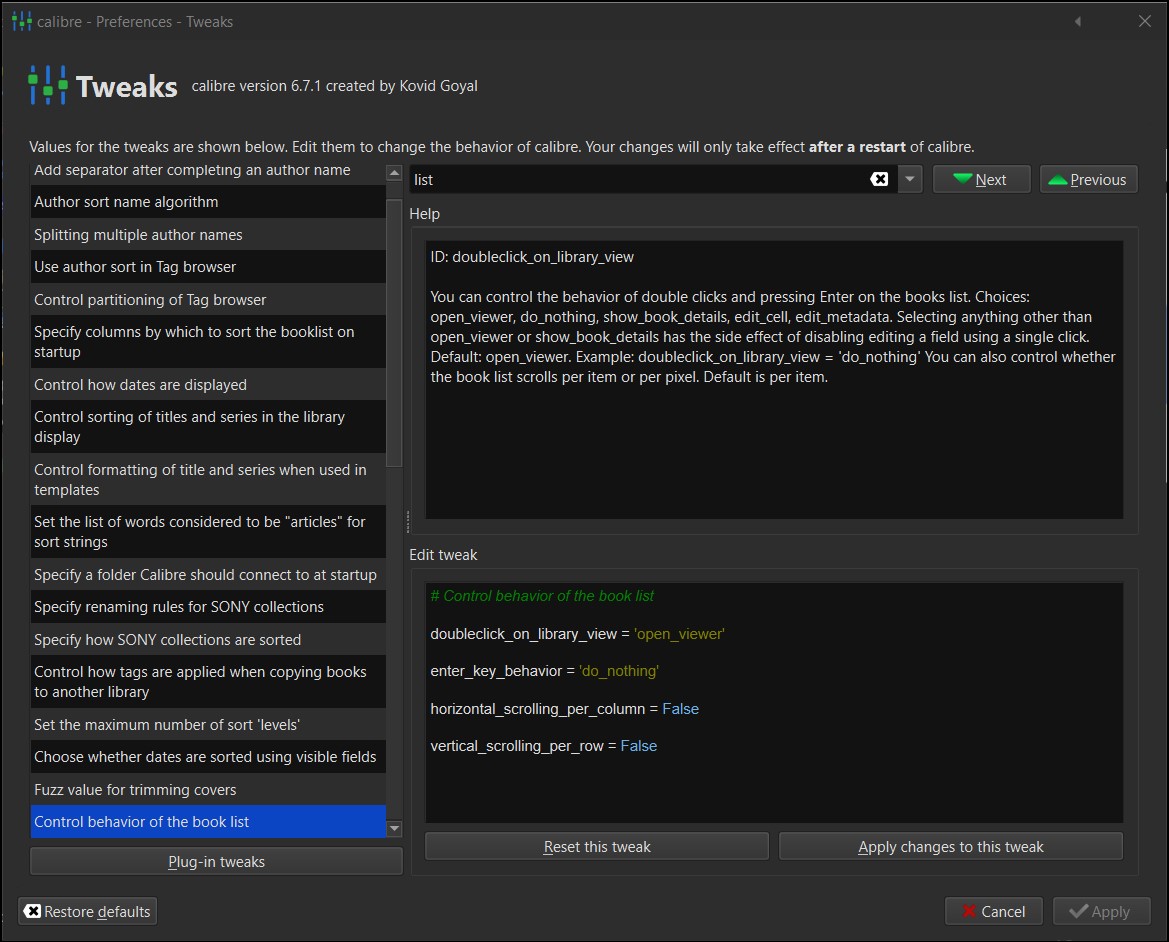The width and height of the screenshot is (1169, 942).
Task: Select 'Control sorting of titles and series in the library display'
Action: point(208,427)
